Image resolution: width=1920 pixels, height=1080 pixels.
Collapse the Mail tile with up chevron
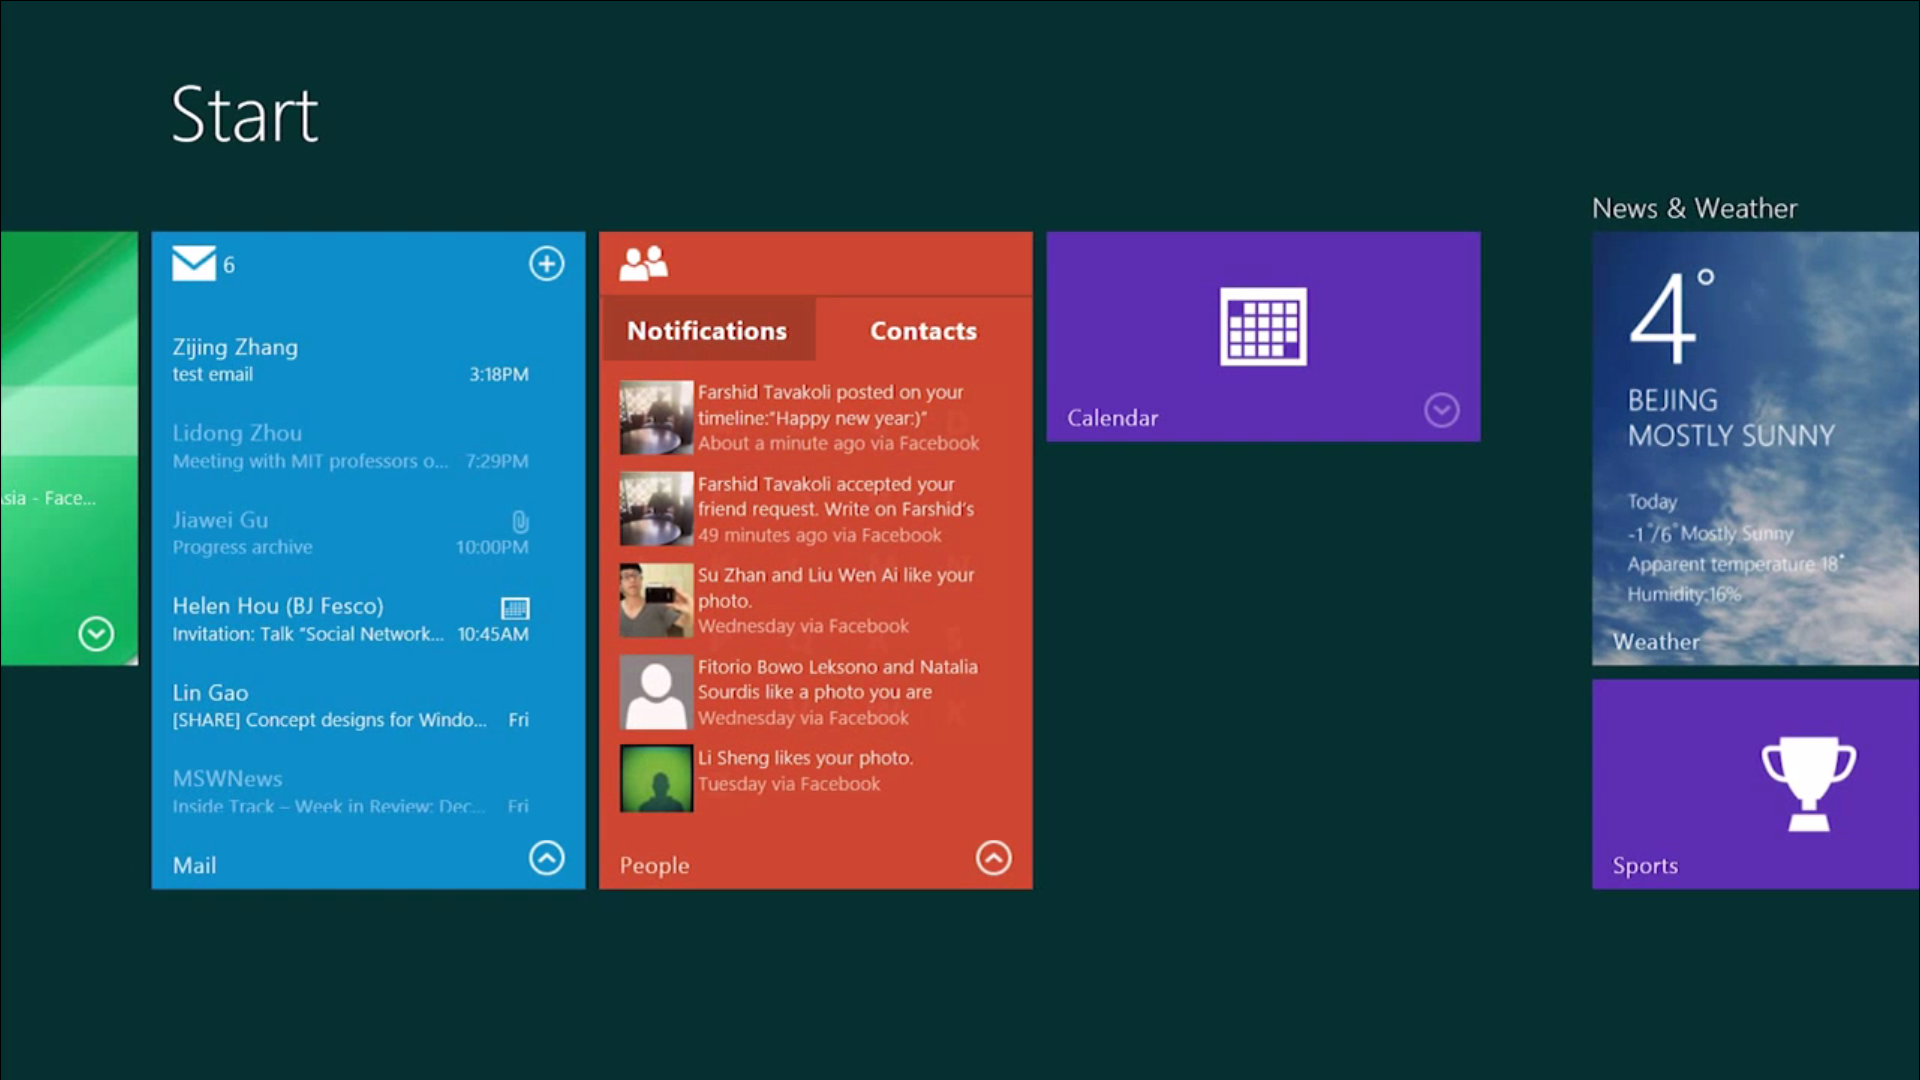[x=546, y=858]
